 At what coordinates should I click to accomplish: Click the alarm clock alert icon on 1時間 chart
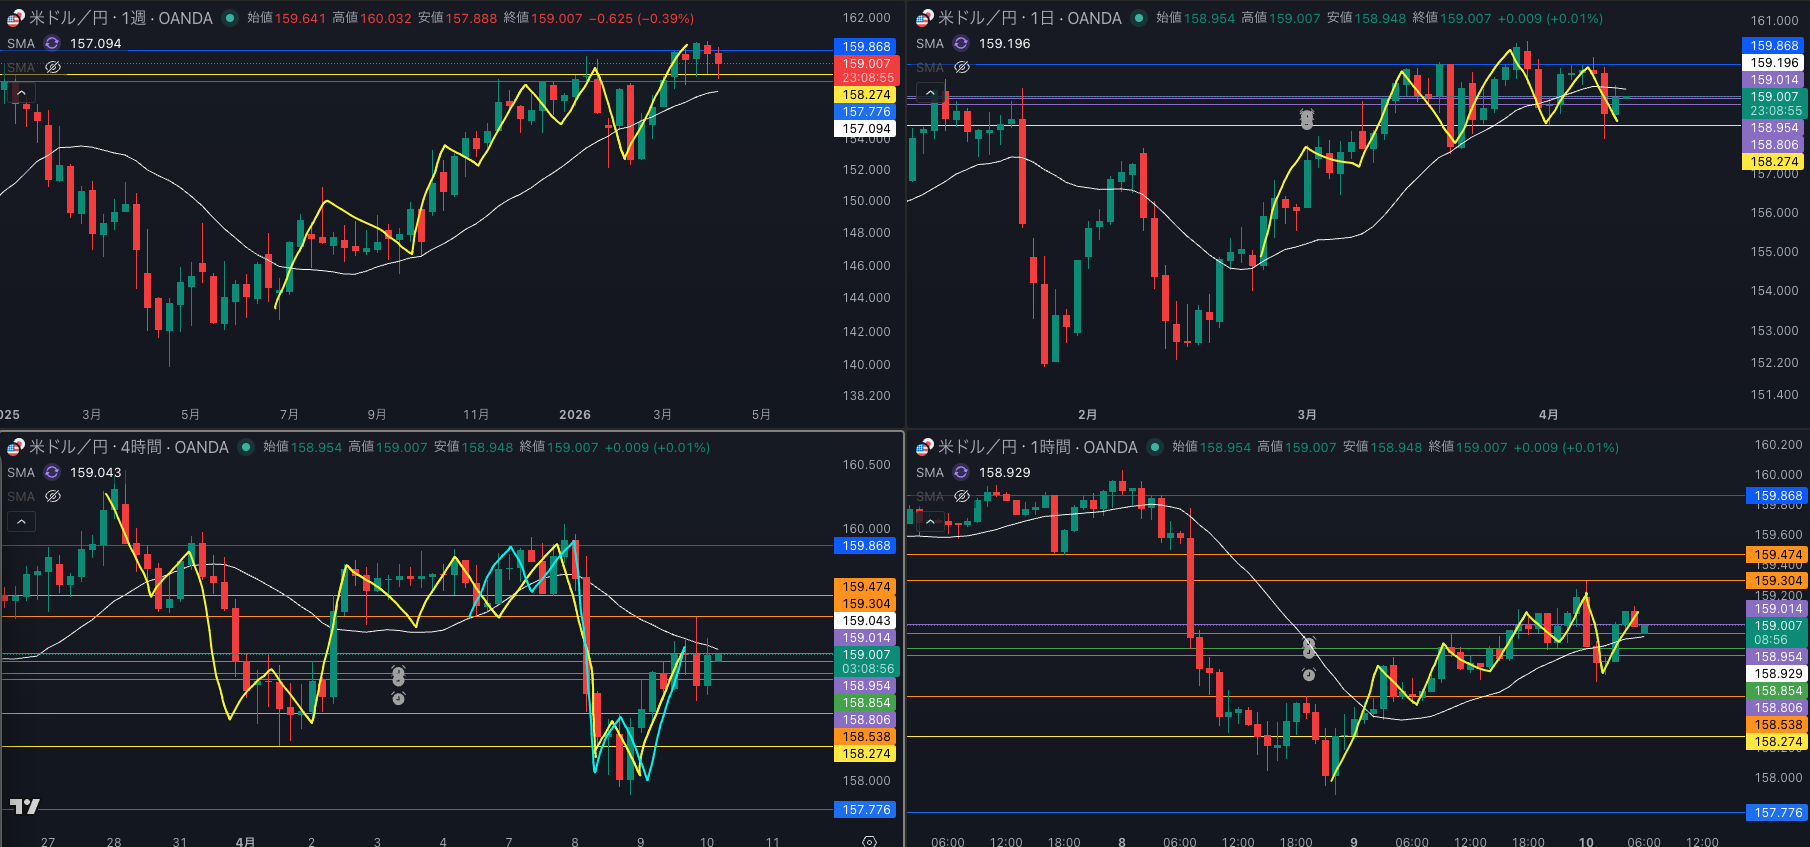1308,674
